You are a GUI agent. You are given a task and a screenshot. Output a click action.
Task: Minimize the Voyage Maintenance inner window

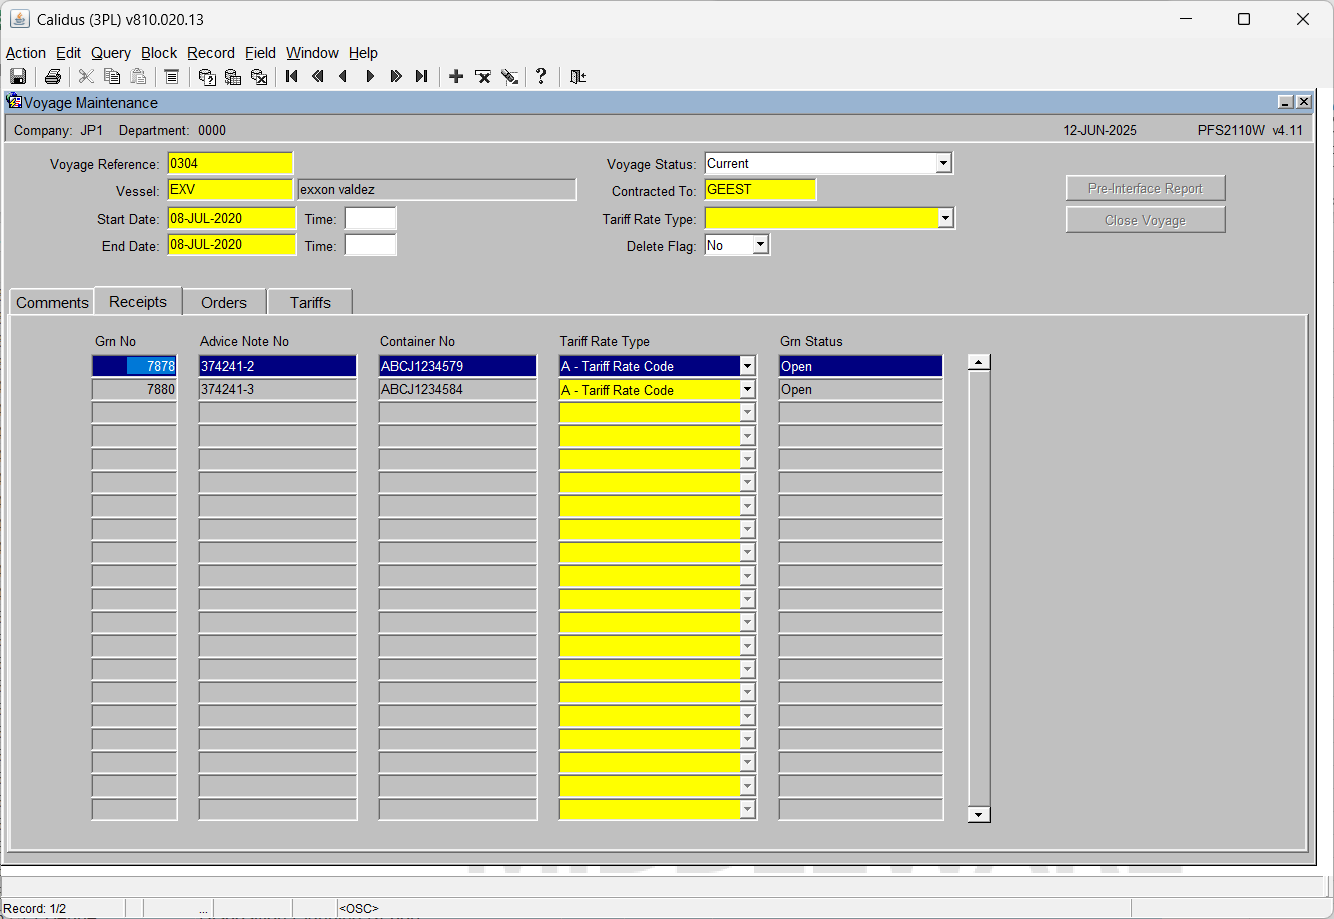(x=1286, y=102)
